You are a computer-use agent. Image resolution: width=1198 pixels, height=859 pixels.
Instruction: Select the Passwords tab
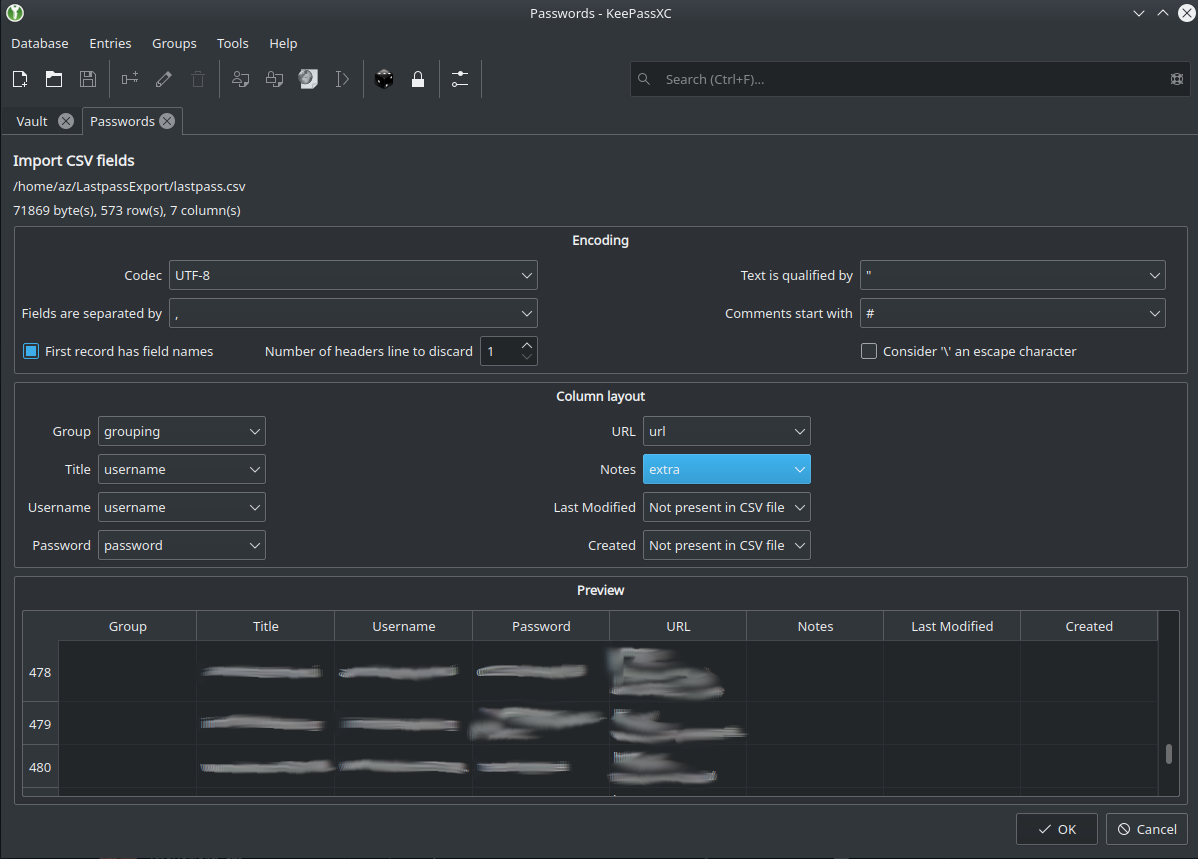point(122,122)
